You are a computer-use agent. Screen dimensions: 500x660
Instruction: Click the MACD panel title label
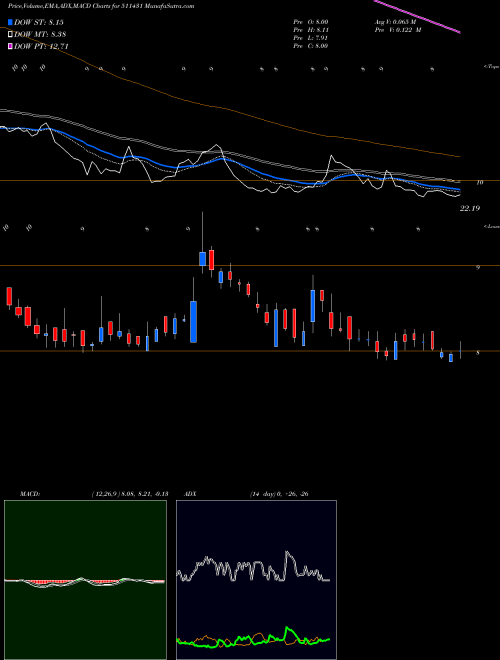pos(29,494)
